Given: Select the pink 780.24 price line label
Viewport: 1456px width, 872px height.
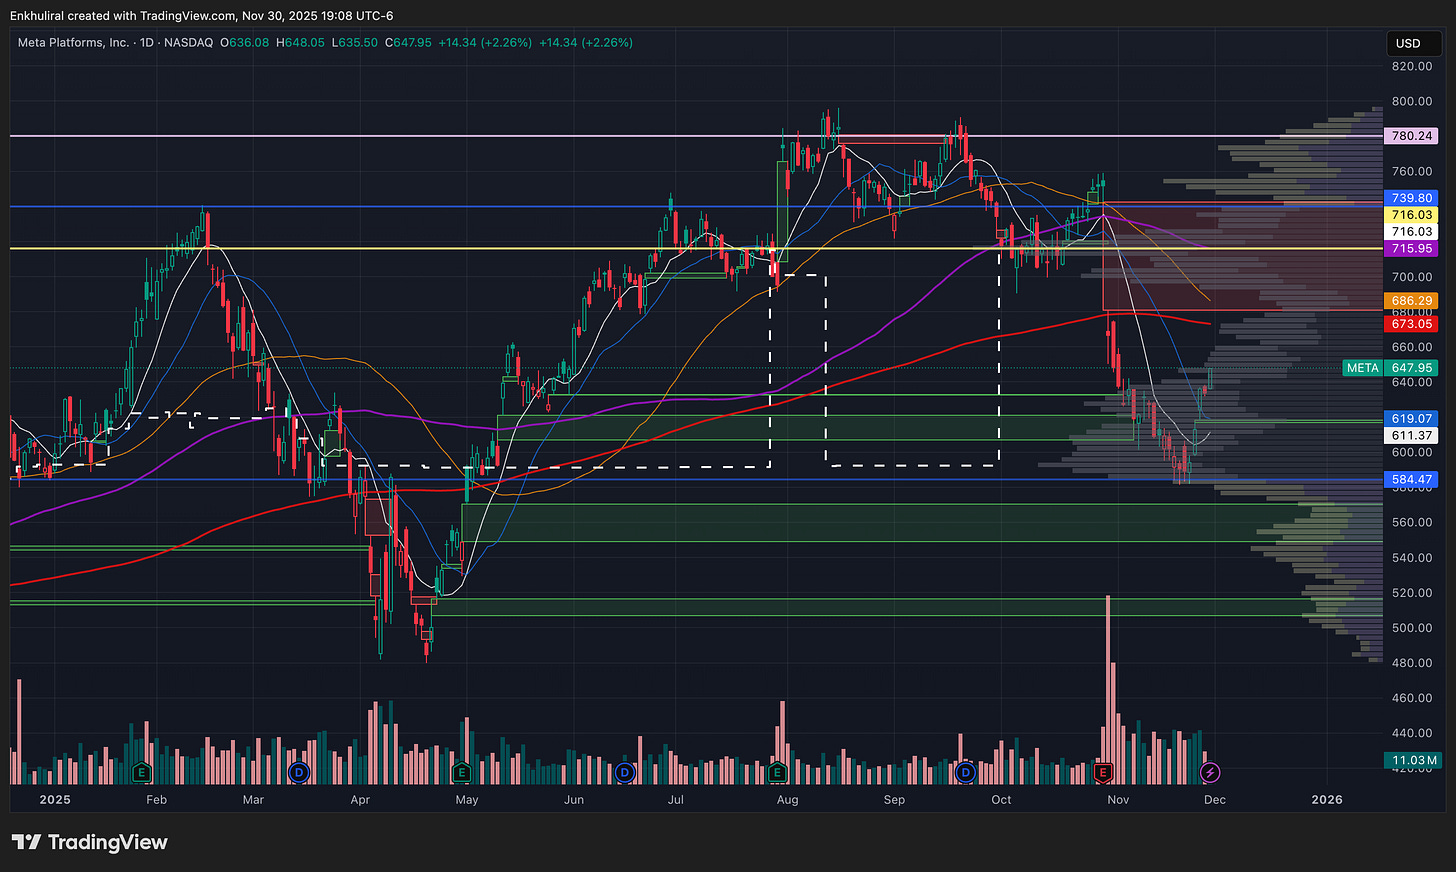Looking at the screenshot, I should tap(1411, 136).
